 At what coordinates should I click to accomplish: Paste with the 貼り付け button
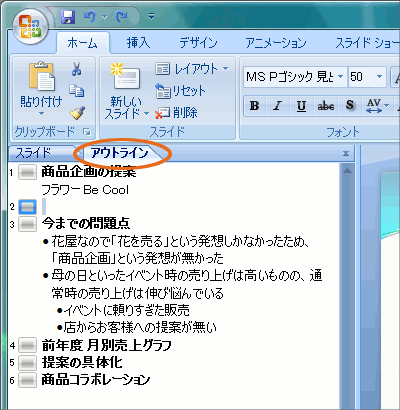point(41,89)
